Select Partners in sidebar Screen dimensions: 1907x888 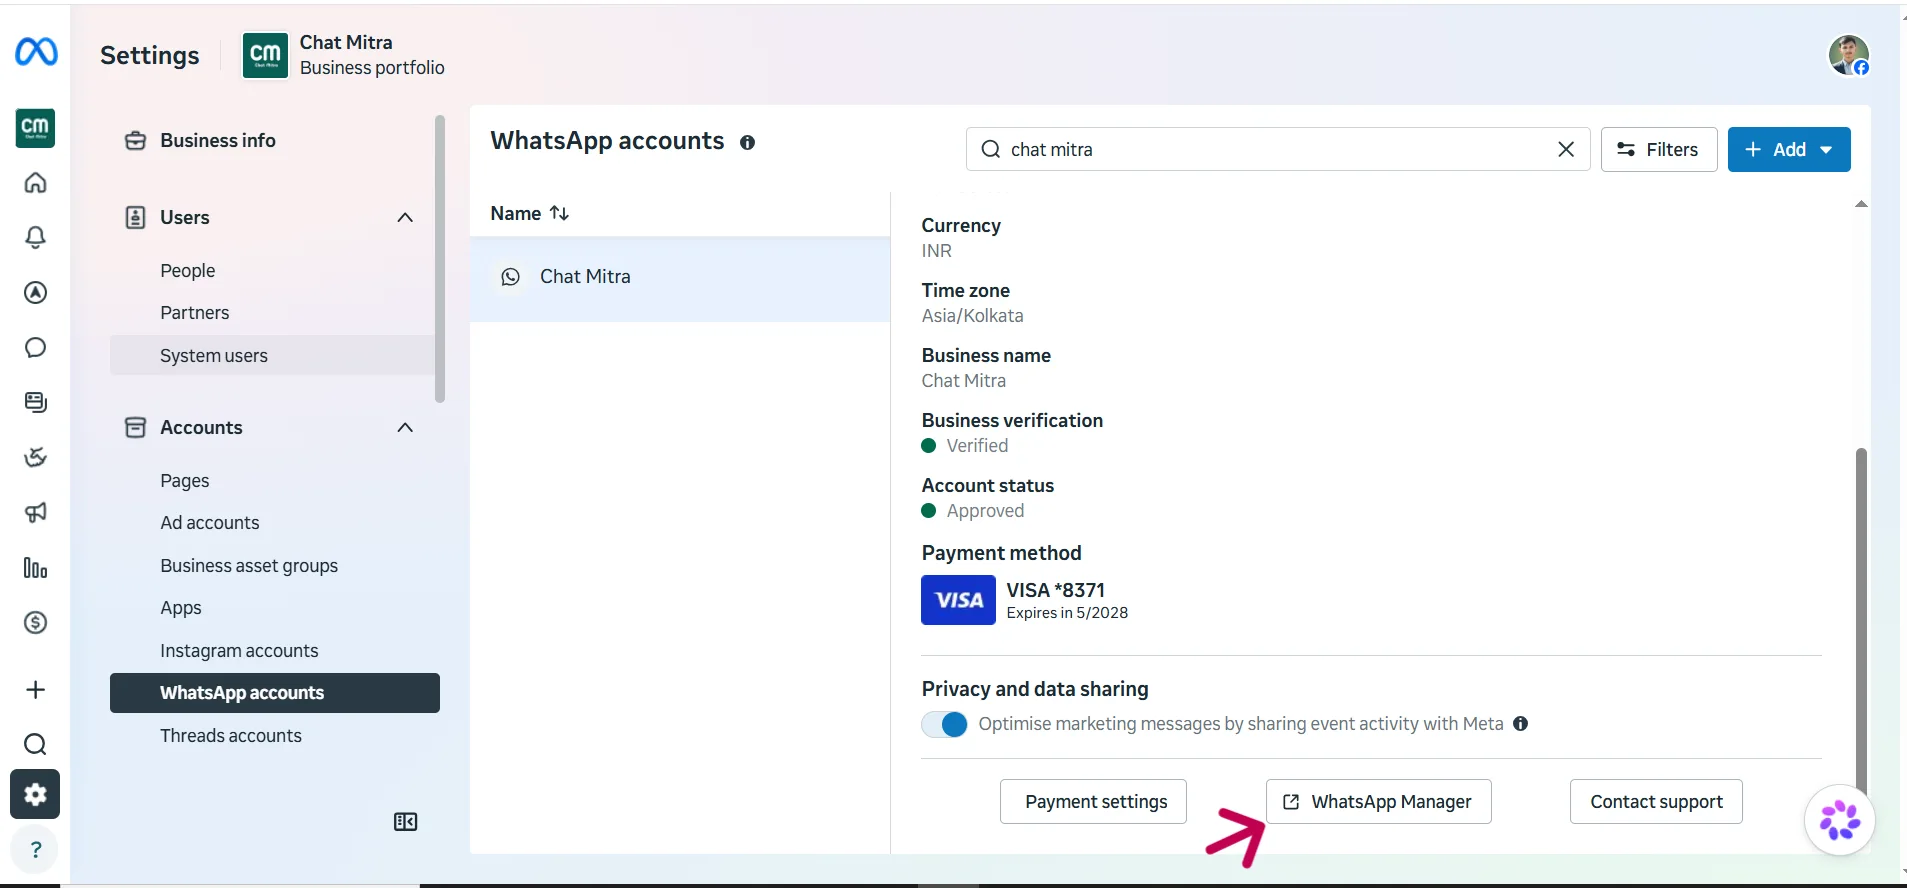(195, 313)
